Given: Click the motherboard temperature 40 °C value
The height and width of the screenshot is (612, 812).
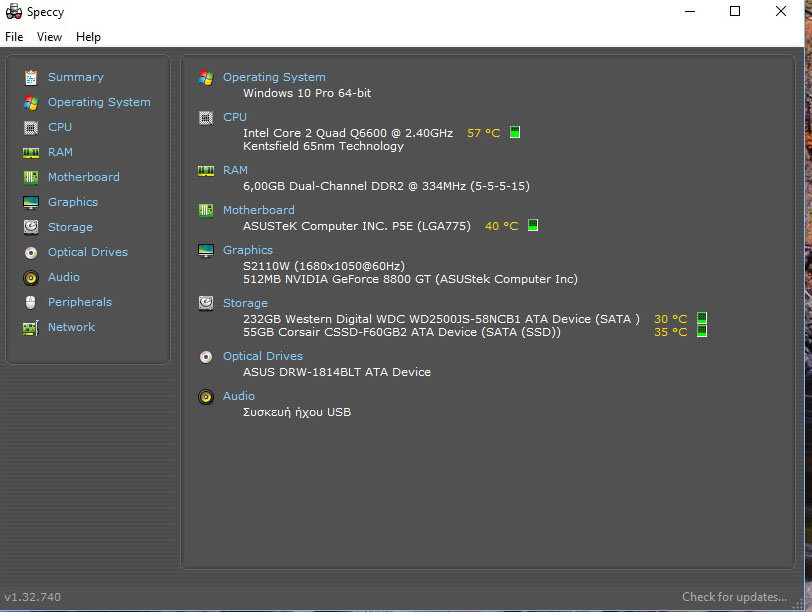Looking at the screenshot, I should pyautogui.click(x=501, y=226).
